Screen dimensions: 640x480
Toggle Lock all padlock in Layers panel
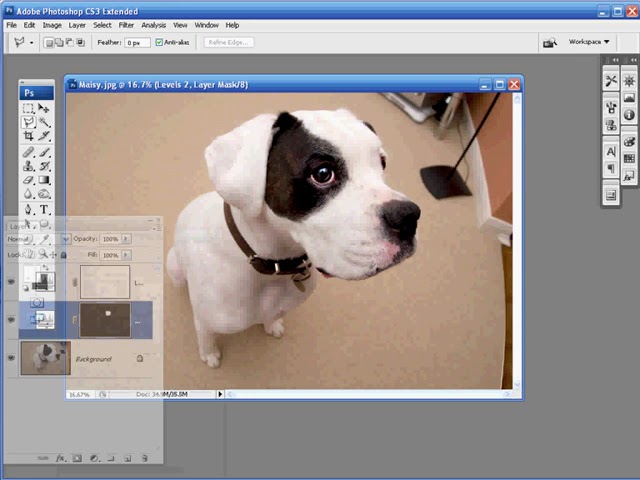point(63,255)
